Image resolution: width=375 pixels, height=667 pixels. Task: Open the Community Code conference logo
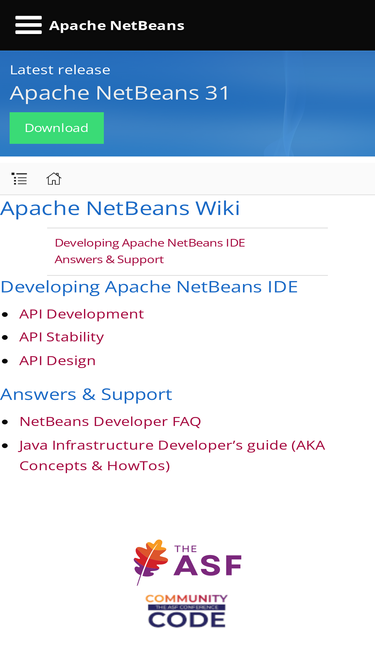187,611
